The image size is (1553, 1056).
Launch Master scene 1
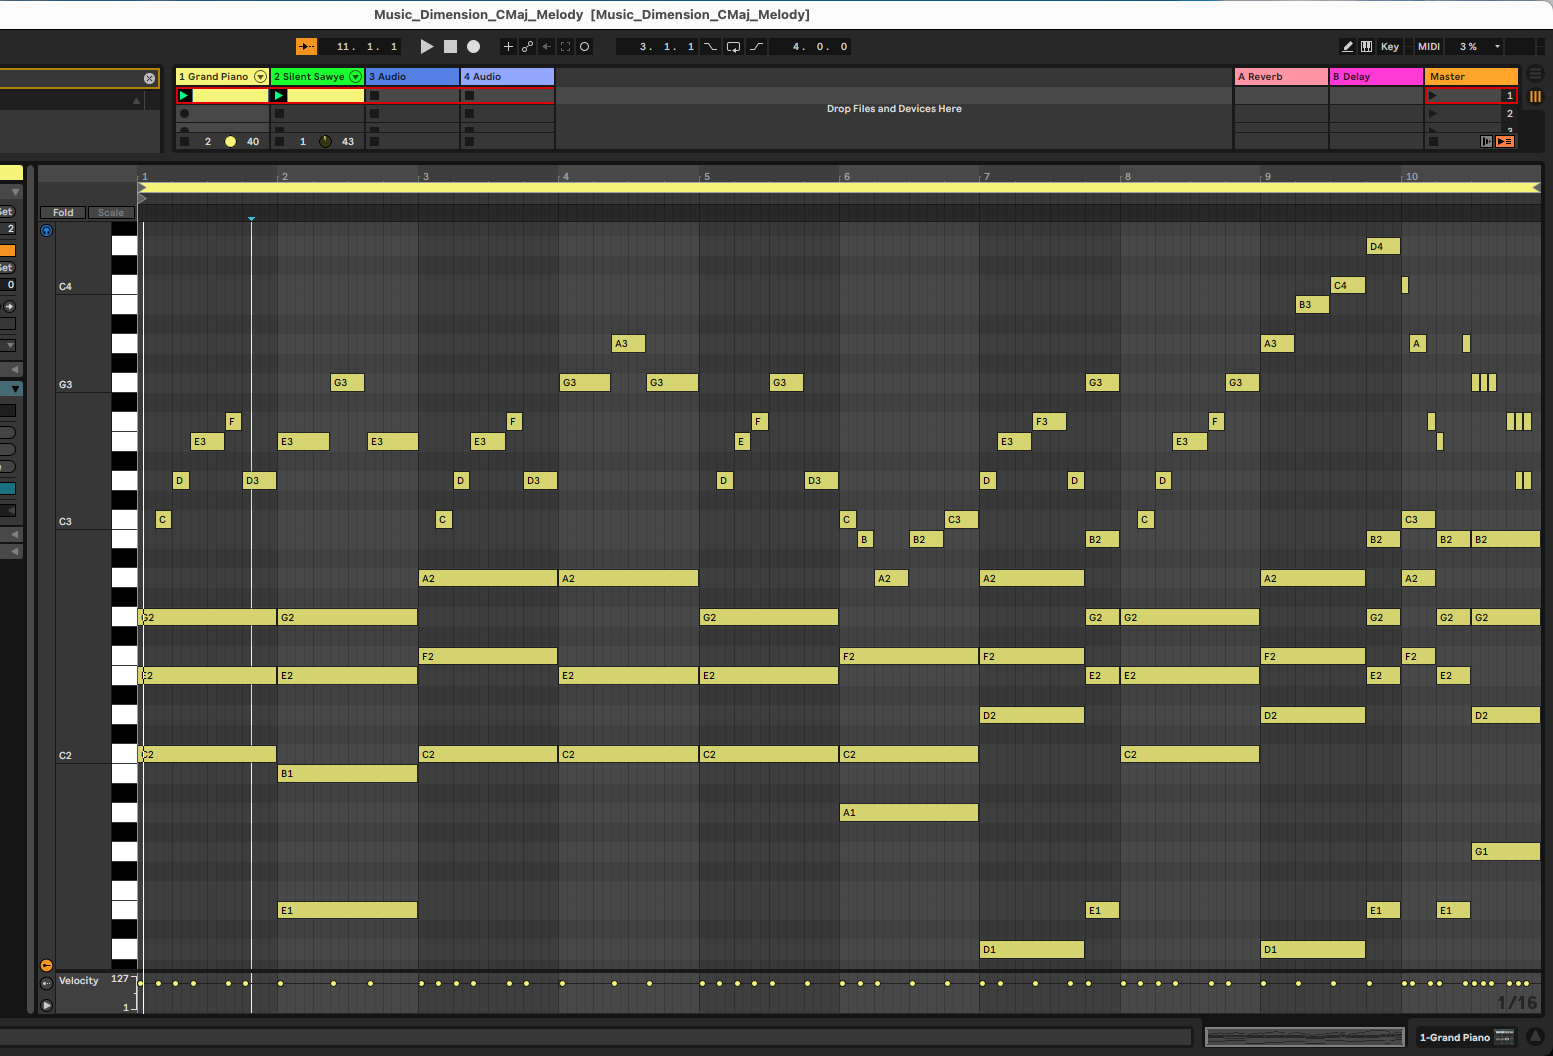pyautogui.click(x=1433, y=95)
